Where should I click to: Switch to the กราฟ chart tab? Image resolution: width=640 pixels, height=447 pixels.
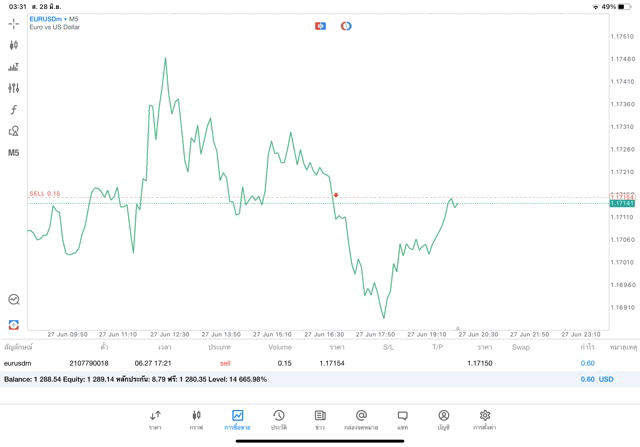(196, 419)
